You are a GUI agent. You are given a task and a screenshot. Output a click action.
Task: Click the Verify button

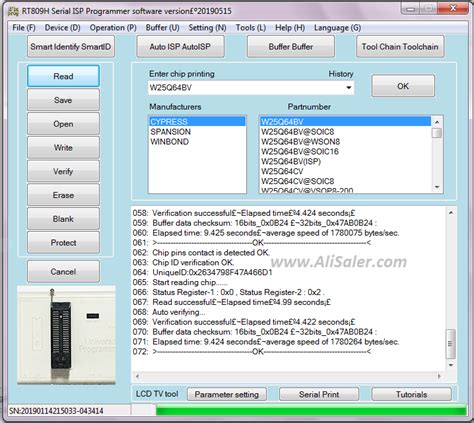click(x=63, y=171)
